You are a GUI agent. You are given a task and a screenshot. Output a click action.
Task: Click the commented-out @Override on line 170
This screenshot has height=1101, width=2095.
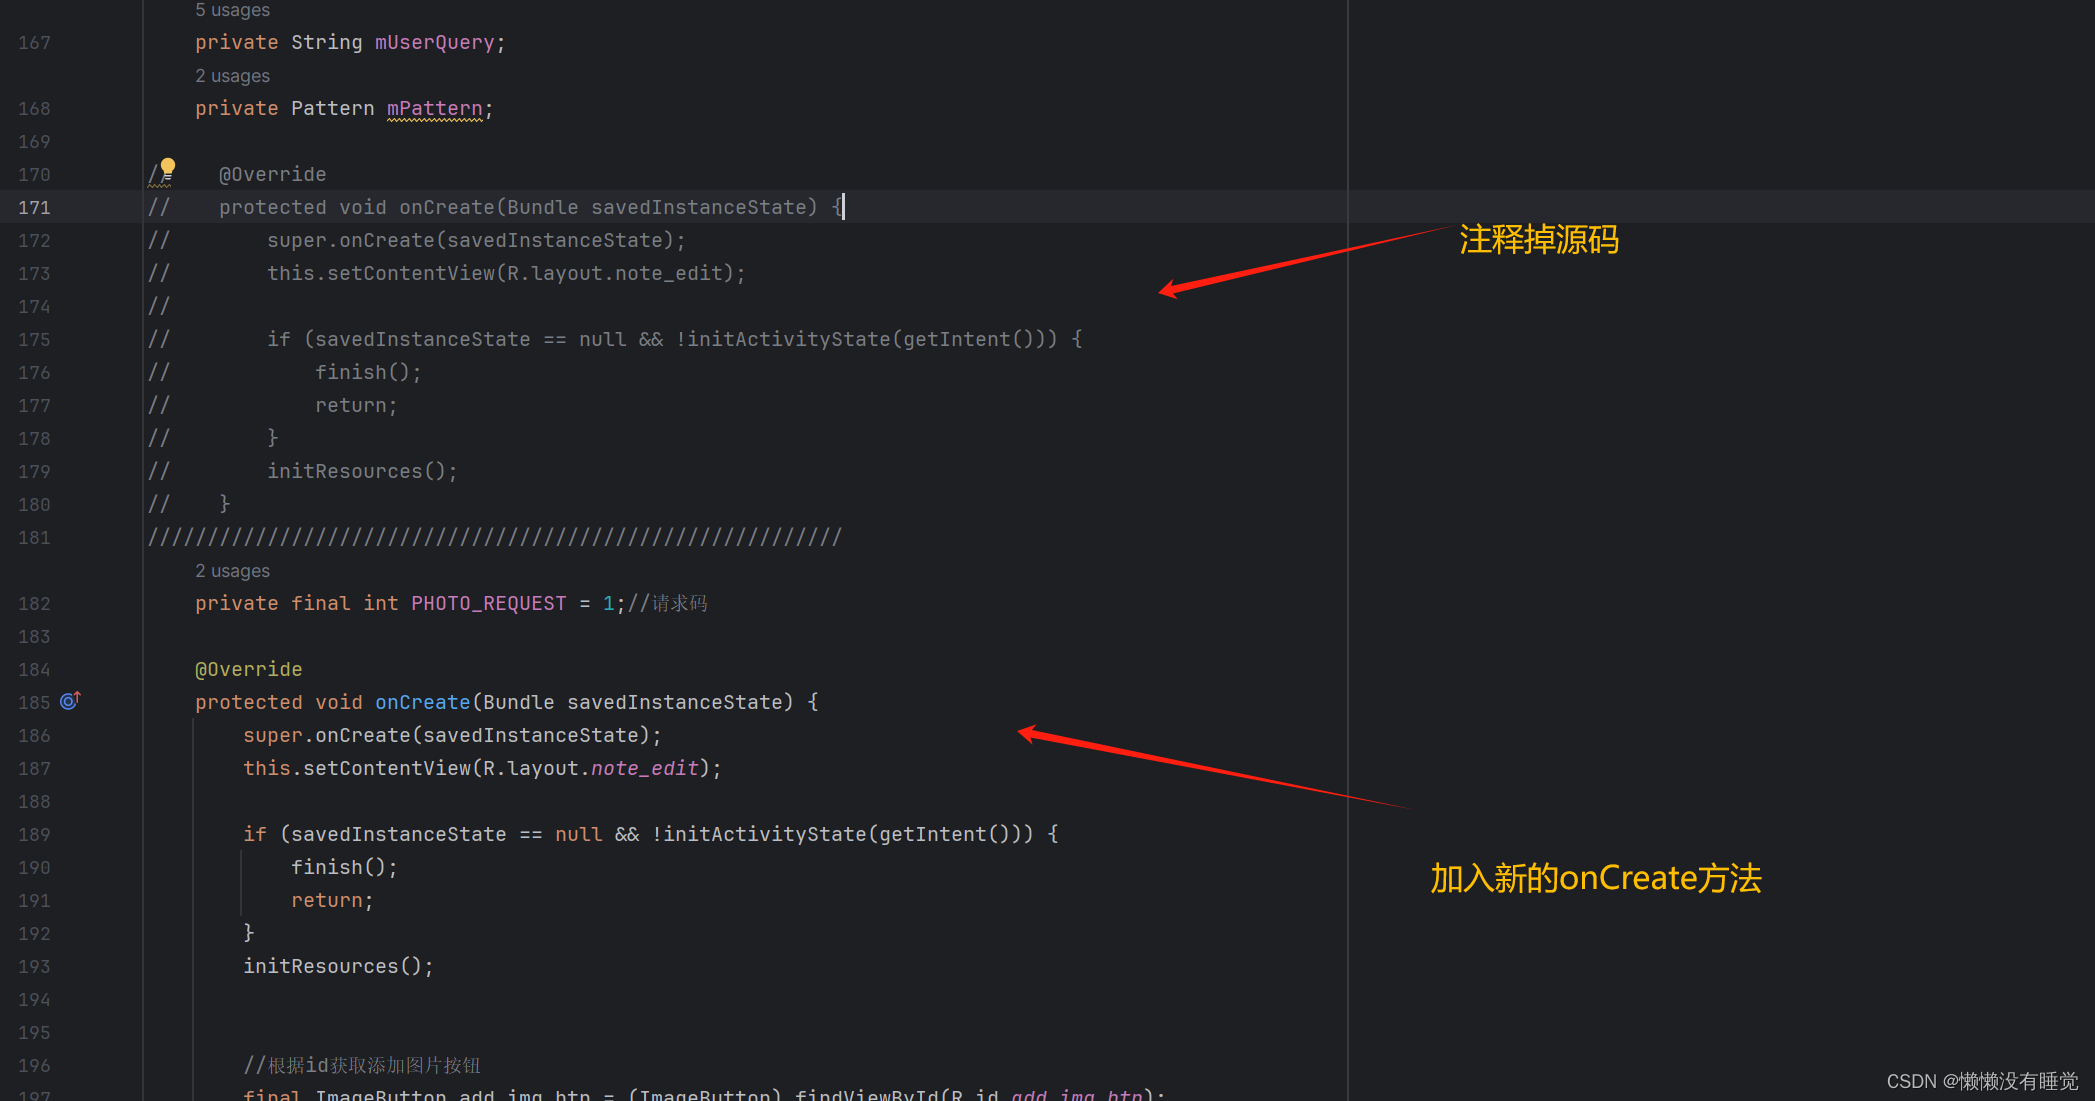click(272, 174)
